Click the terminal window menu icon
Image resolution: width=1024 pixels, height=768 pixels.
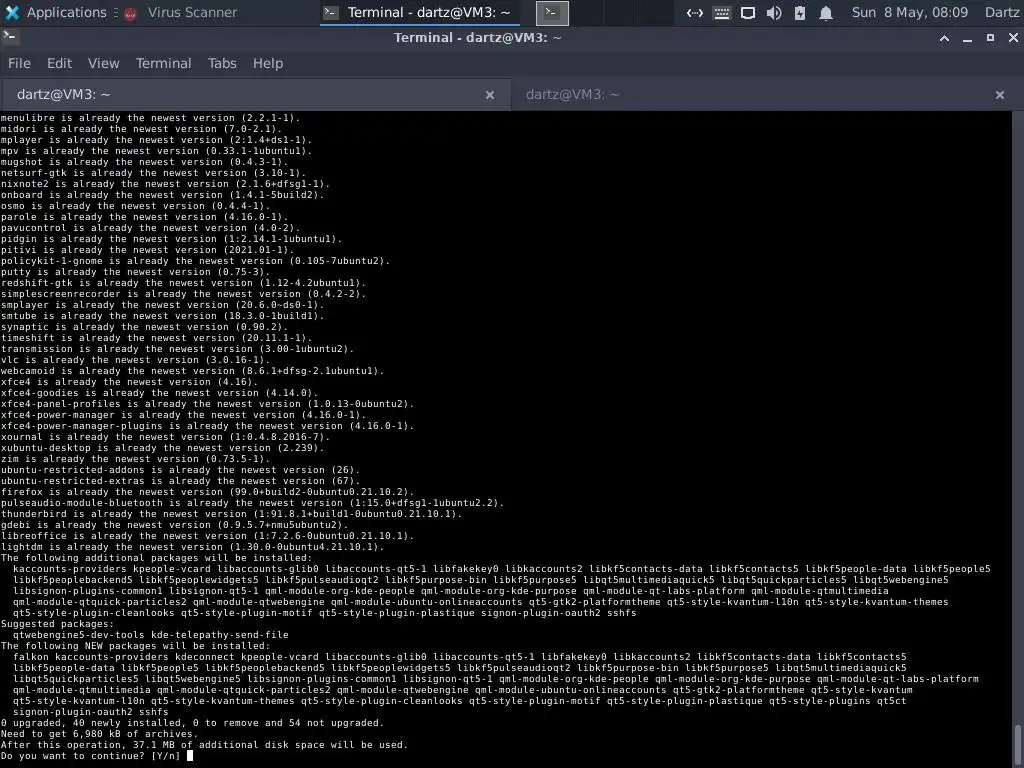[x=10, y=36]
